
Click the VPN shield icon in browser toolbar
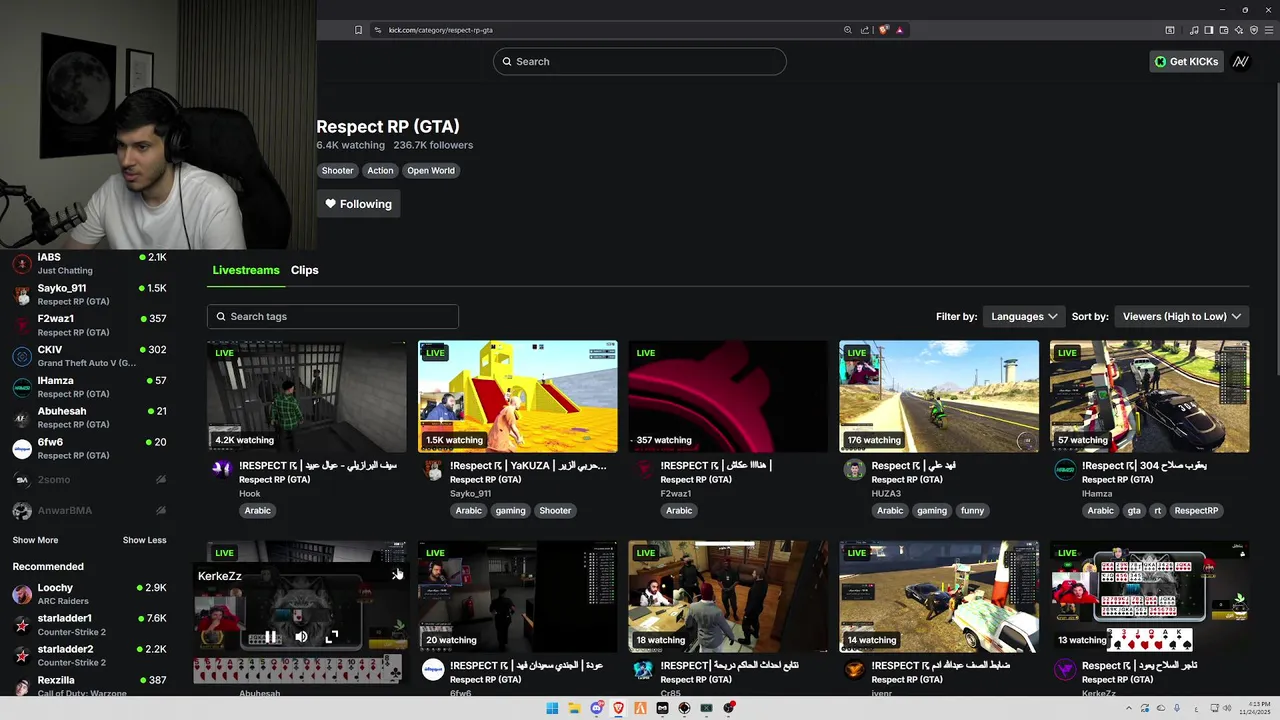click(x=1254, y=30)
